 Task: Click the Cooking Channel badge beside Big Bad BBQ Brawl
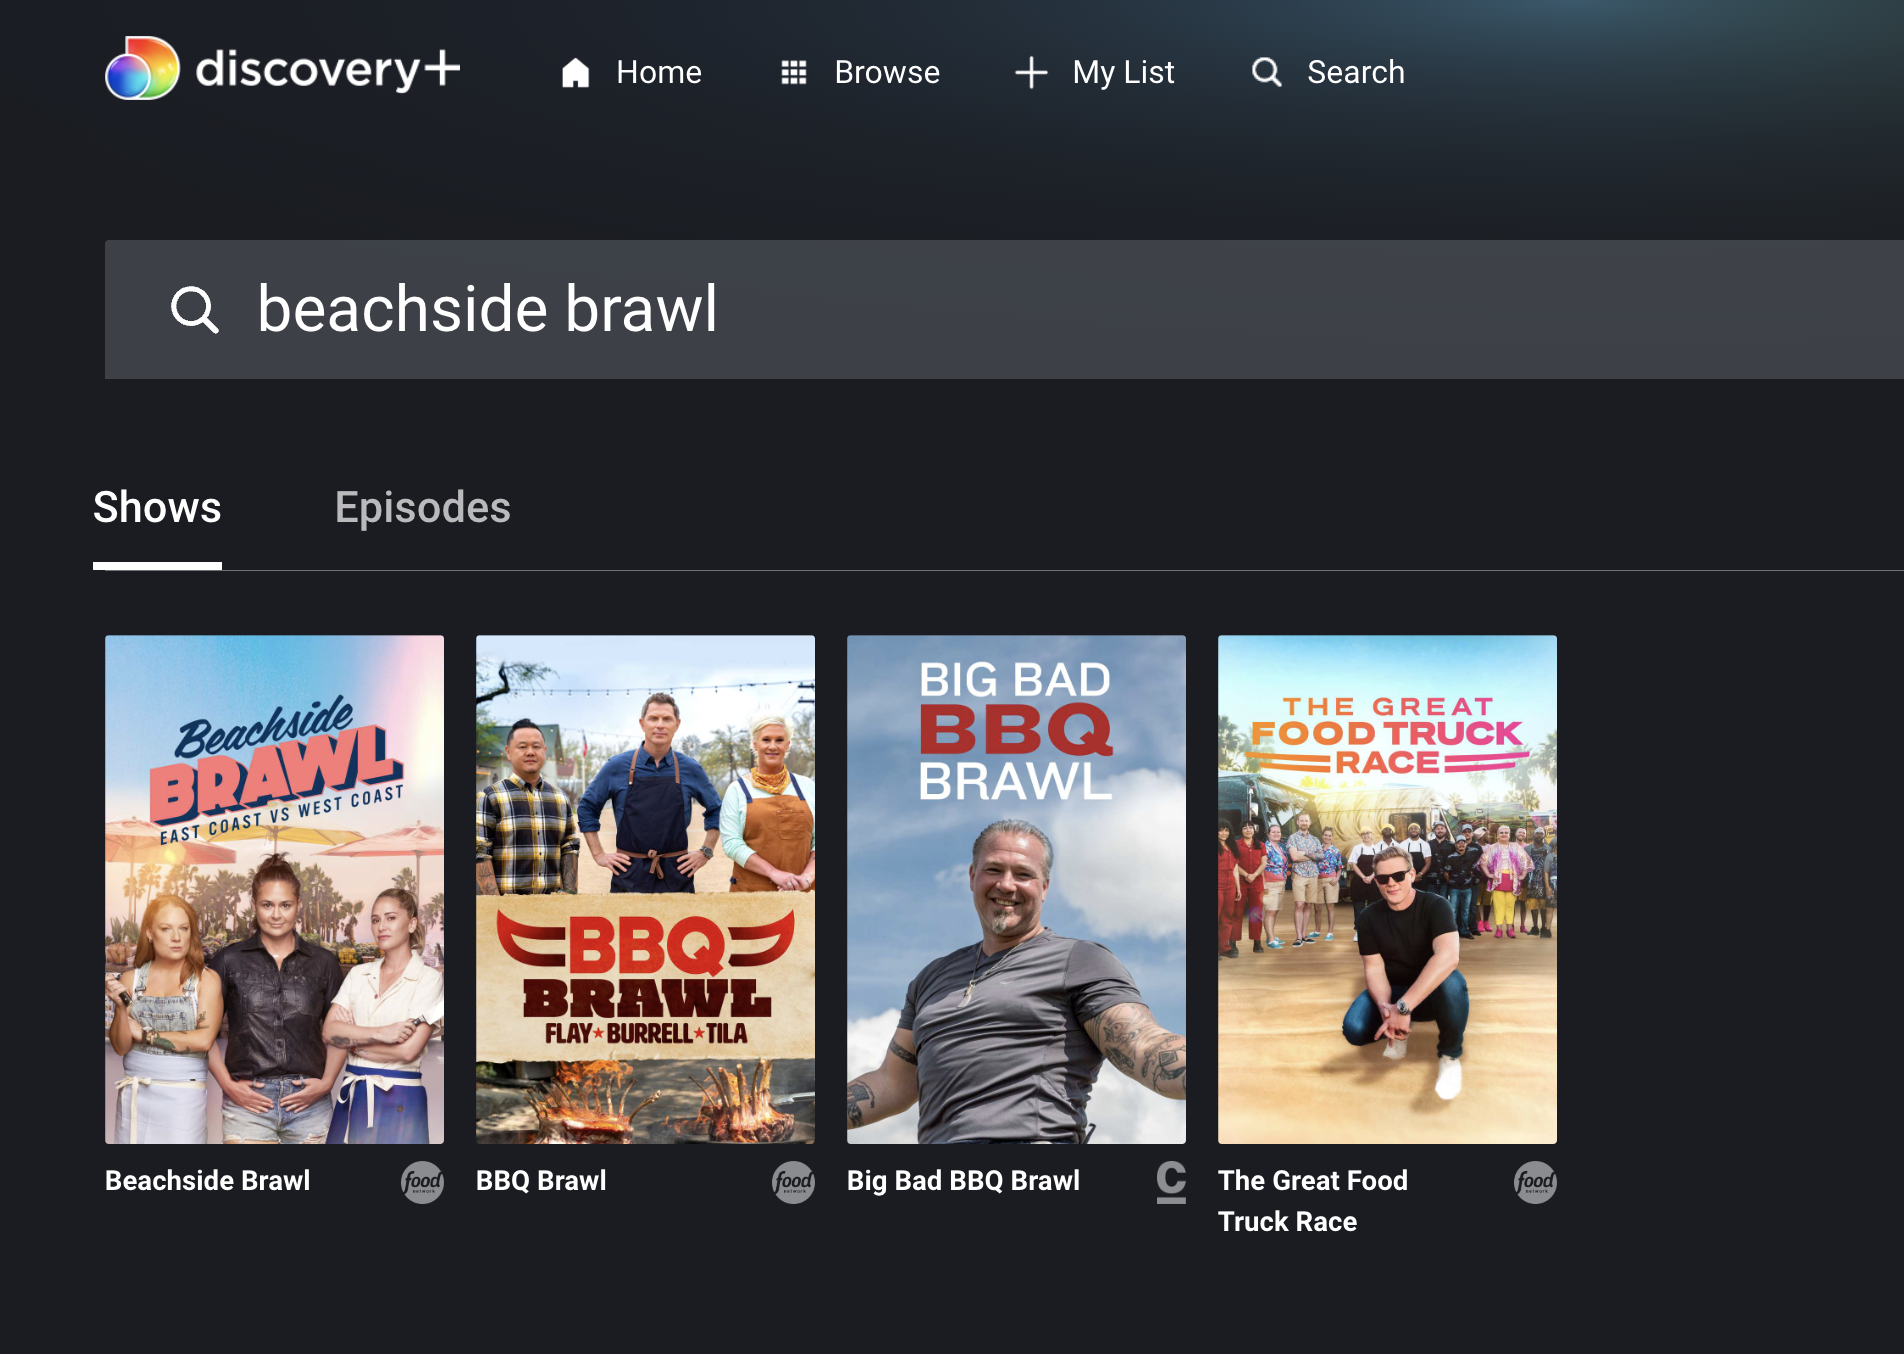(x=1171, y=1182)
